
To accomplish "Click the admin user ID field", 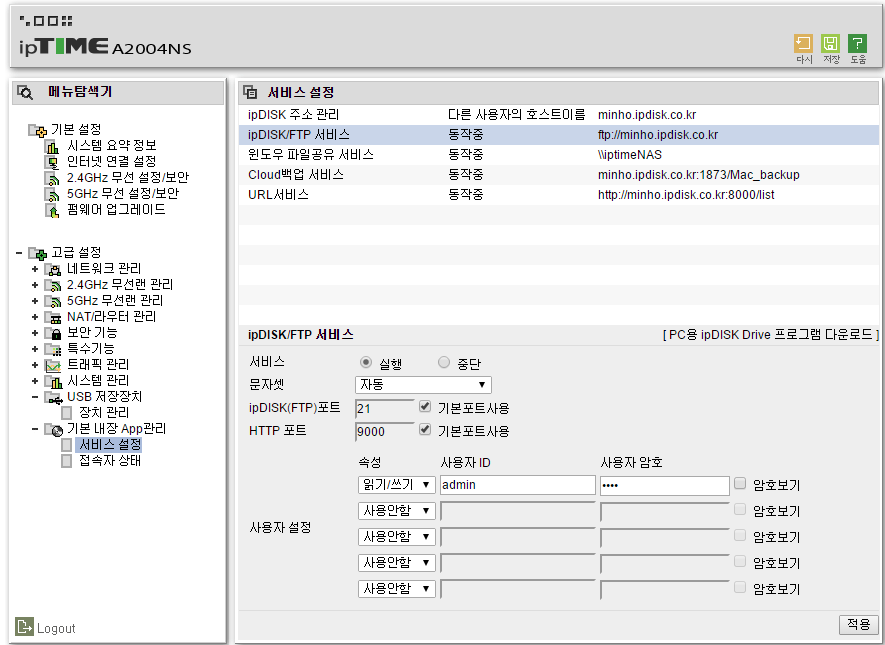I will coord(518,485).
